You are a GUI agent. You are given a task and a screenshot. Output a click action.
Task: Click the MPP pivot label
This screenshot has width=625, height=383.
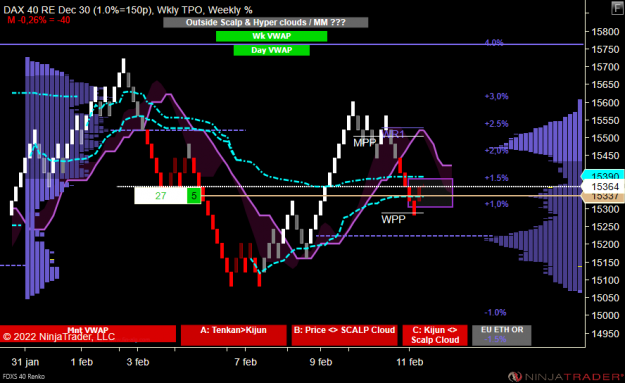pyautogui.click(x=365, y=143)
